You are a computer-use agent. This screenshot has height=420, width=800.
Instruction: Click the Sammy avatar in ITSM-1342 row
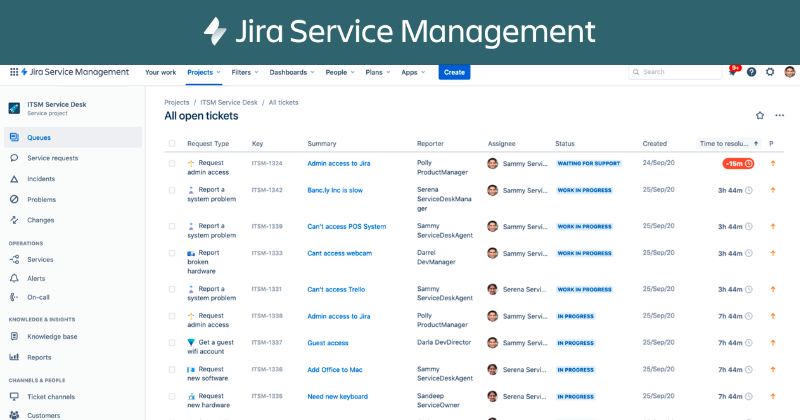click(492, 190)
